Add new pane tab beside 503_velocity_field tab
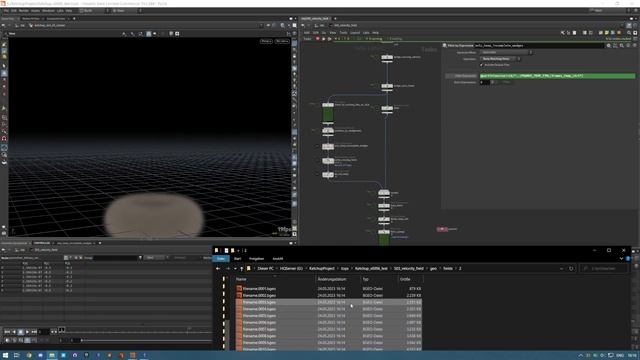 pyautogui.click(x=335, y=18)
